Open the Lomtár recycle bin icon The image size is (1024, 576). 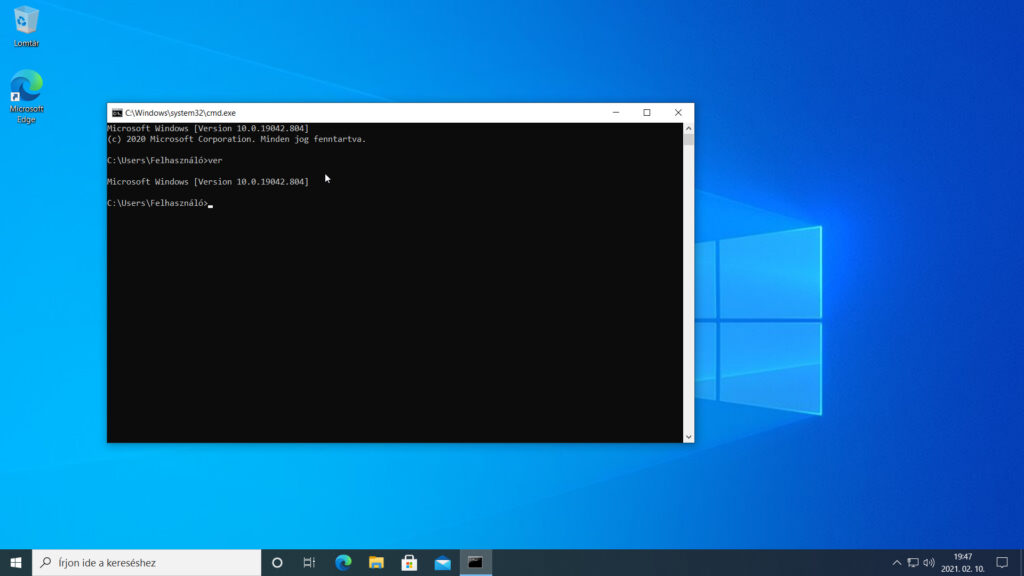tap(26, 26)
